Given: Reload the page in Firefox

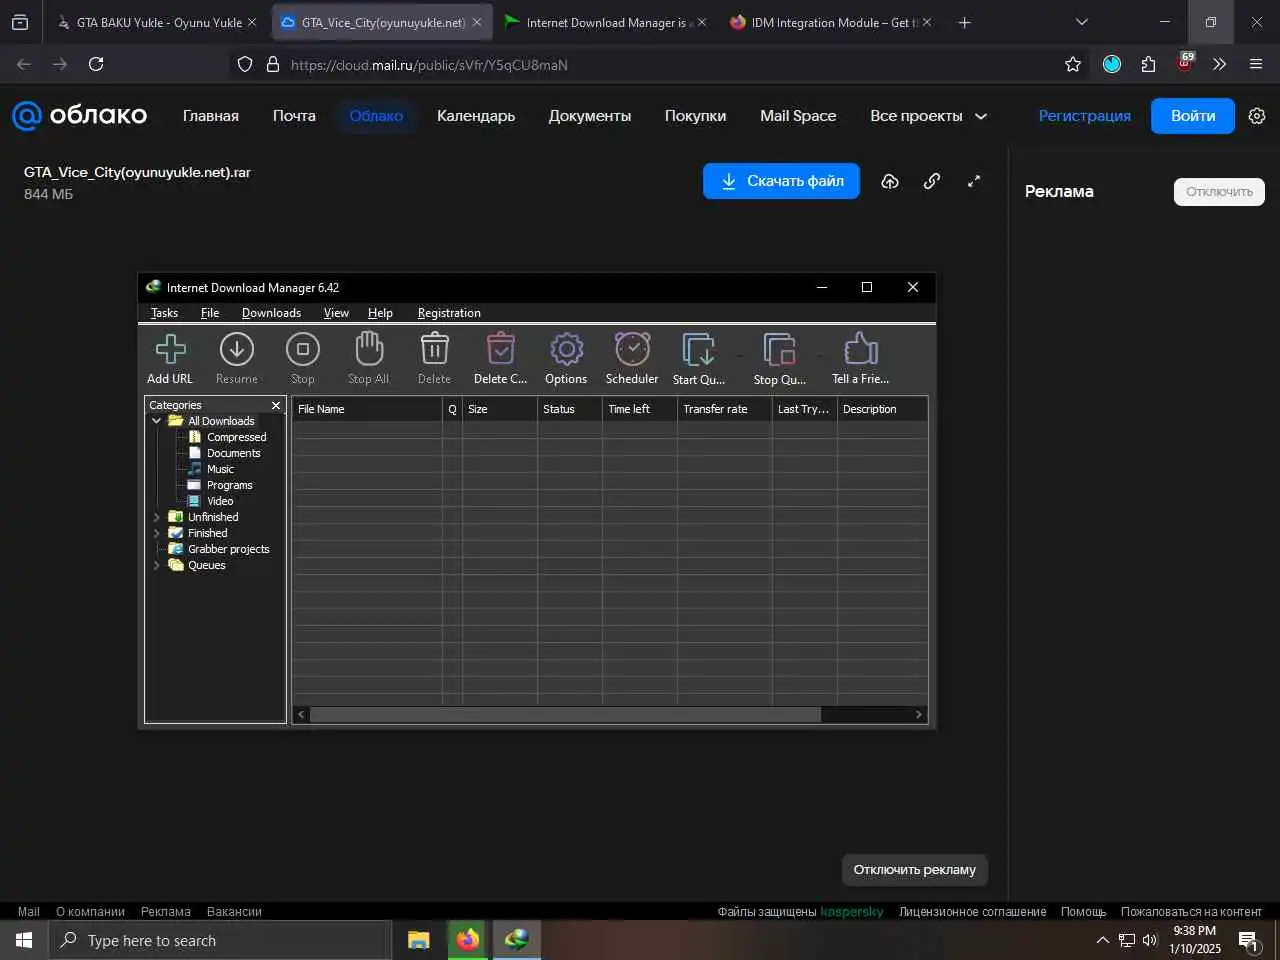Looking at the screenshot, I should click(x=96, y=64).
